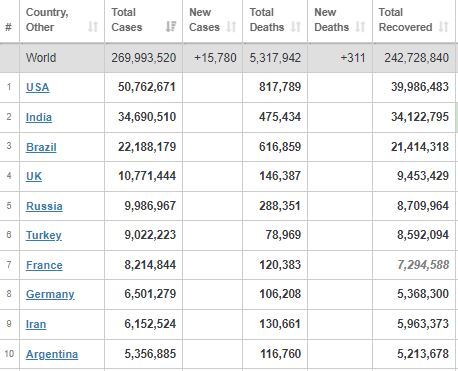This screenshot has height=371, width=458.
Task: Select World total cases 269,993,520
Action: [x=144, y=58]
